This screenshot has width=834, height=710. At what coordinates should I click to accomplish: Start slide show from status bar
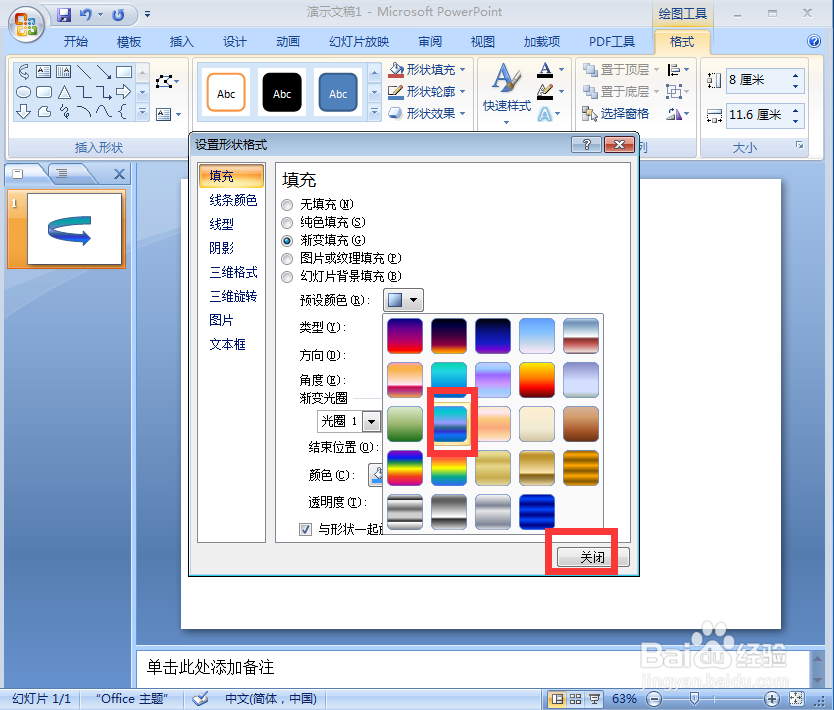(x=594, y=699)
